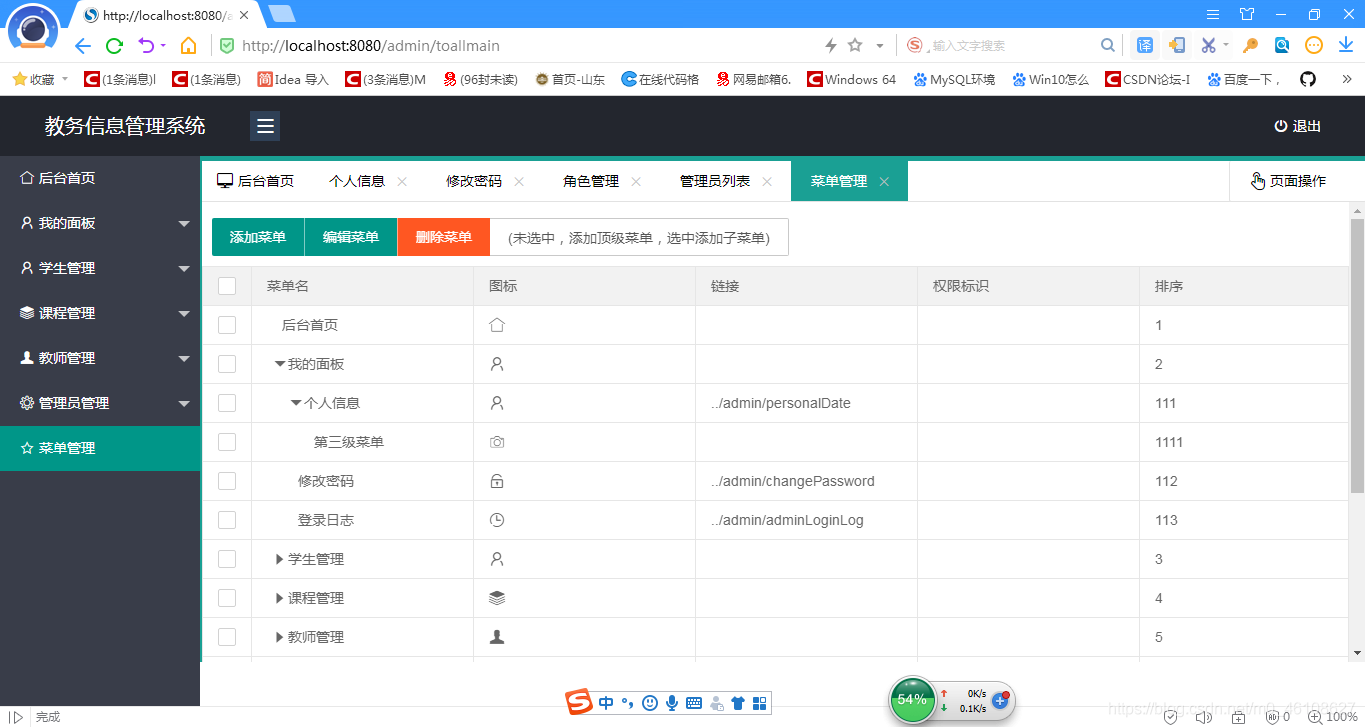Close the 菜单管理 tab
Viewport: 1365px width, 727px height.
[884, 182]
